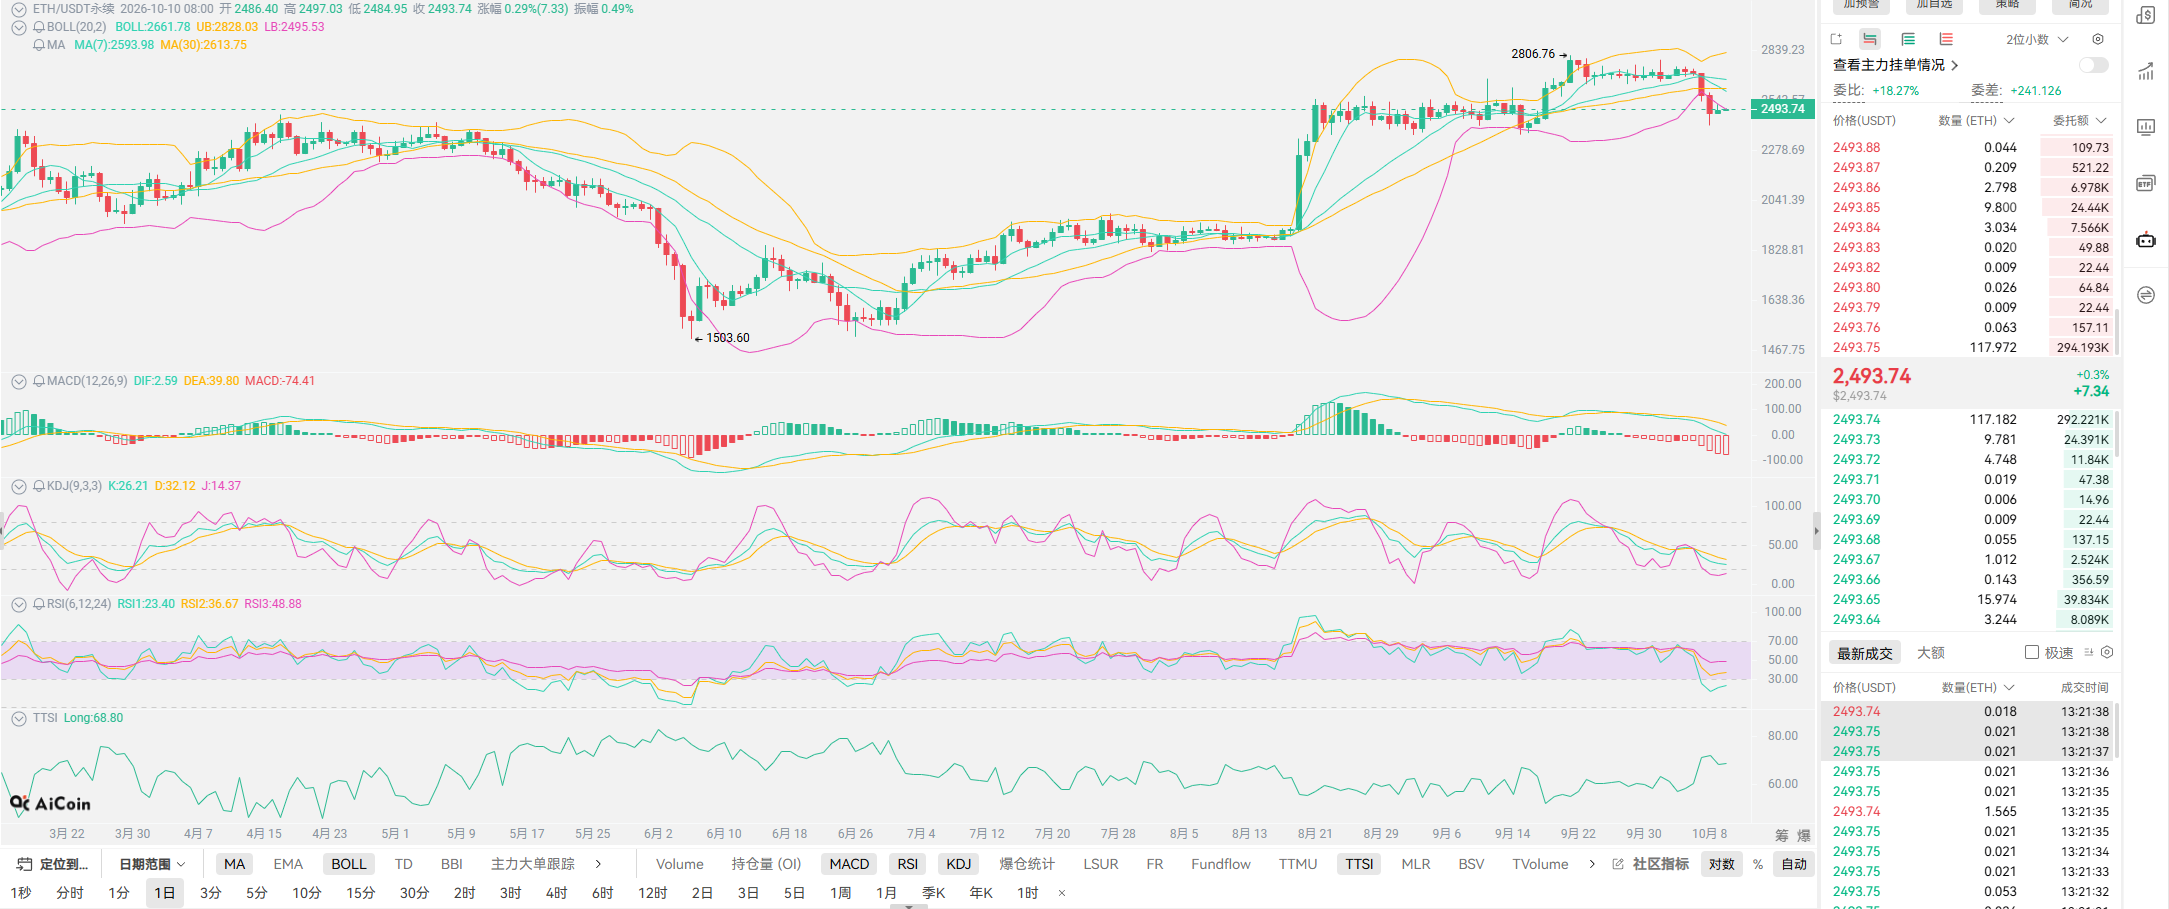This screenshot has height=909, width=2169.
Task: Open the 2位小数 decimals dropdown
Action: point(2037,39)
